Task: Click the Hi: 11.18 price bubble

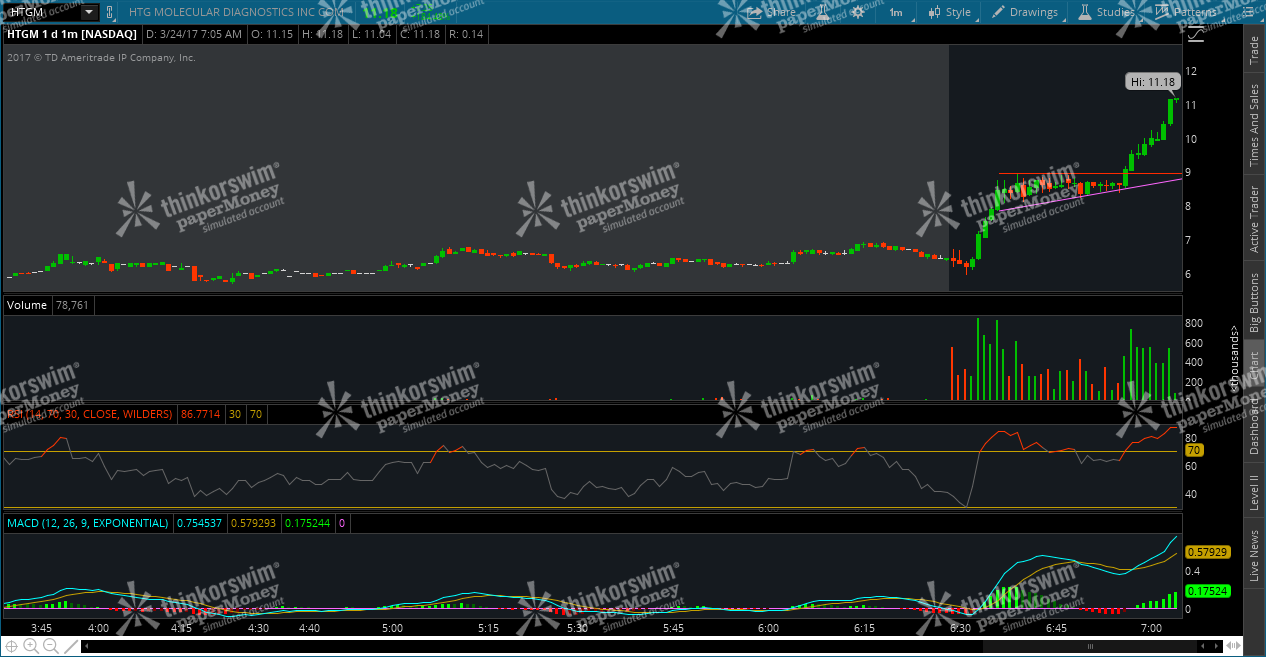Action: coord(1153,81)
